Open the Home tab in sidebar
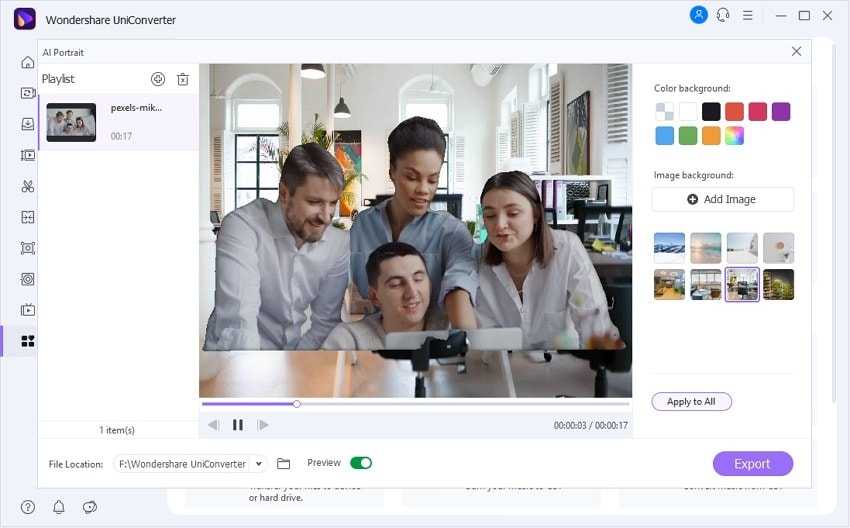This screenshot has width=850, height=528. pyautogui.click(x=28, y=62)
